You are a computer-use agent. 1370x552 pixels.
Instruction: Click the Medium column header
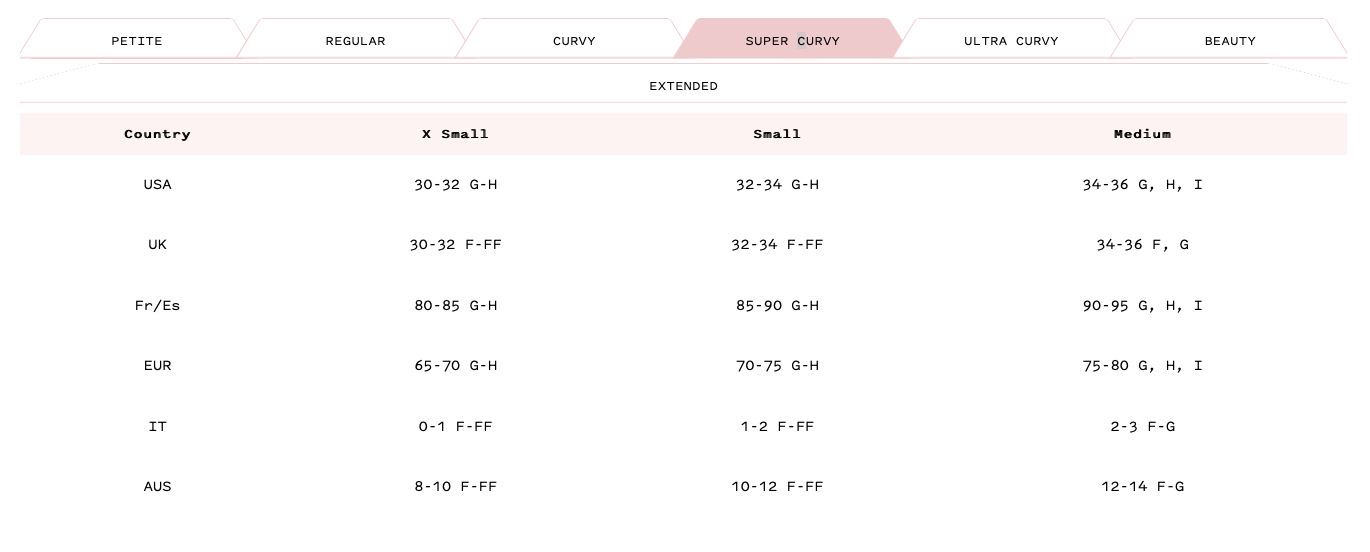click(x=1142, y=134)
